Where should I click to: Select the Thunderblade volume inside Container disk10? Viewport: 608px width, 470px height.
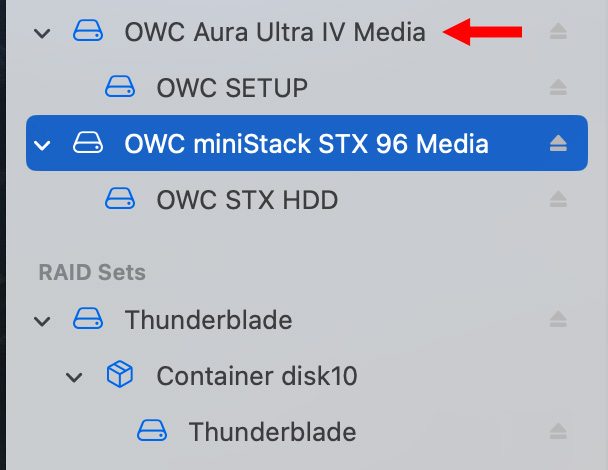click(x=272, y=432)
